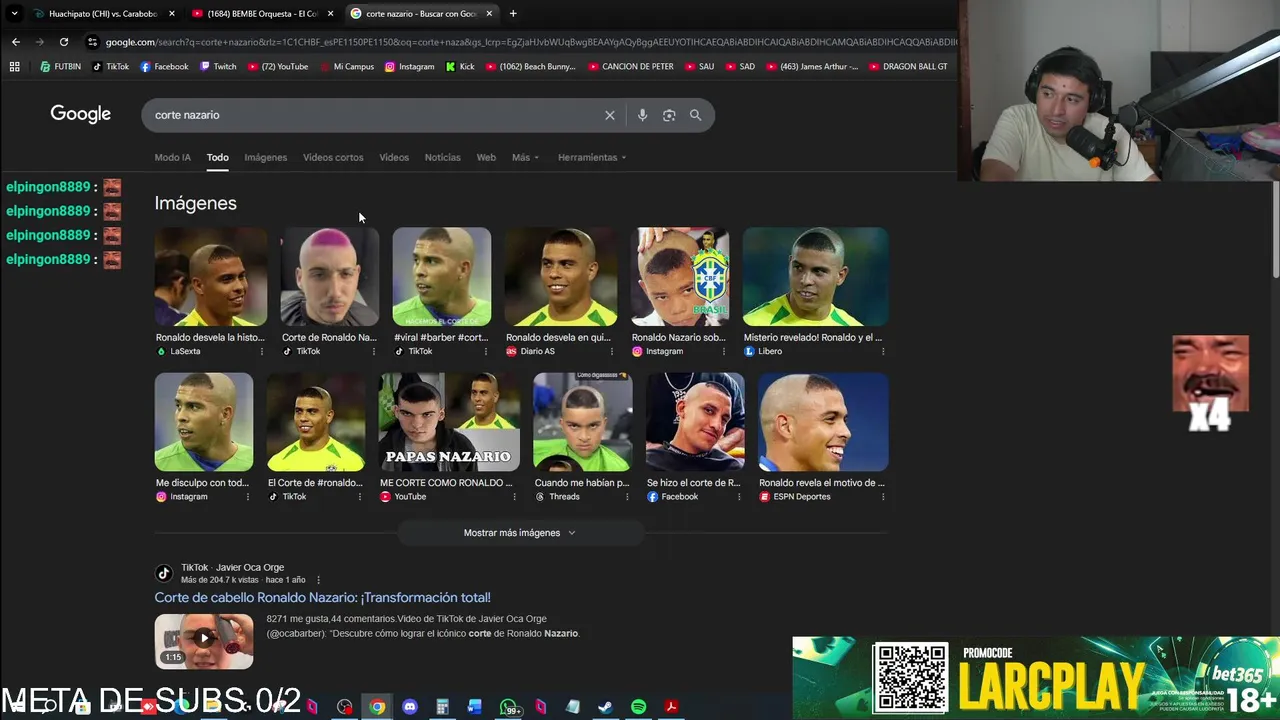The width and height of the screenshot is (1280, 720).
Task: Open the PAPAS NAZARIO YouTube thumbnail
Action: point(449,422)
